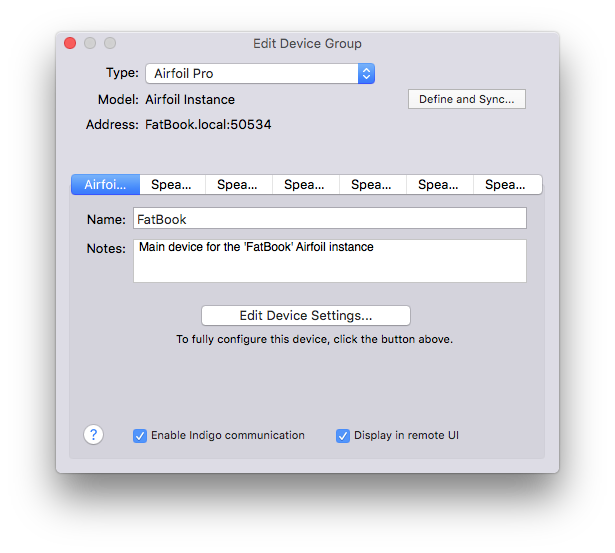Close the Edit Device Group window
Image resolution: width=615 pixels, height=553 pixels.
[70, 43]
